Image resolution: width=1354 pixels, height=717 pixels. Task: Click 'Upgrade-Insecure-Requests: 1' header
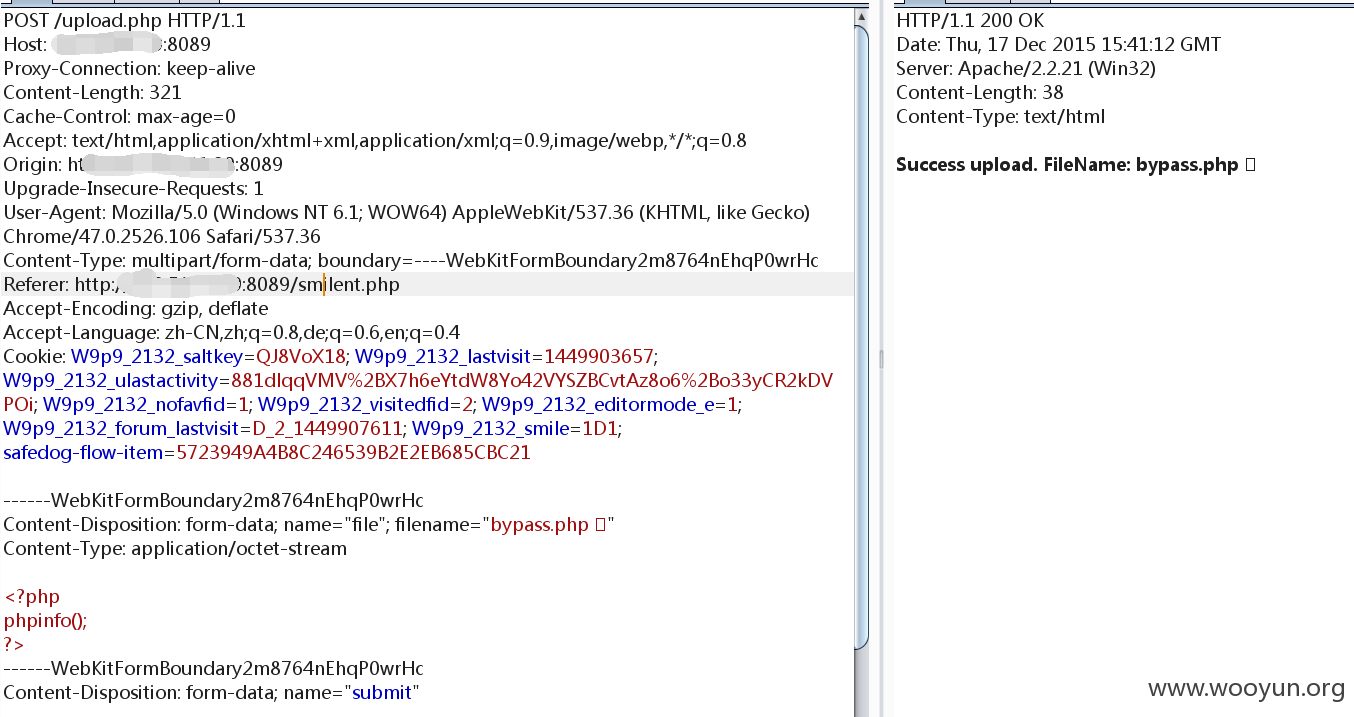(133, 188)
